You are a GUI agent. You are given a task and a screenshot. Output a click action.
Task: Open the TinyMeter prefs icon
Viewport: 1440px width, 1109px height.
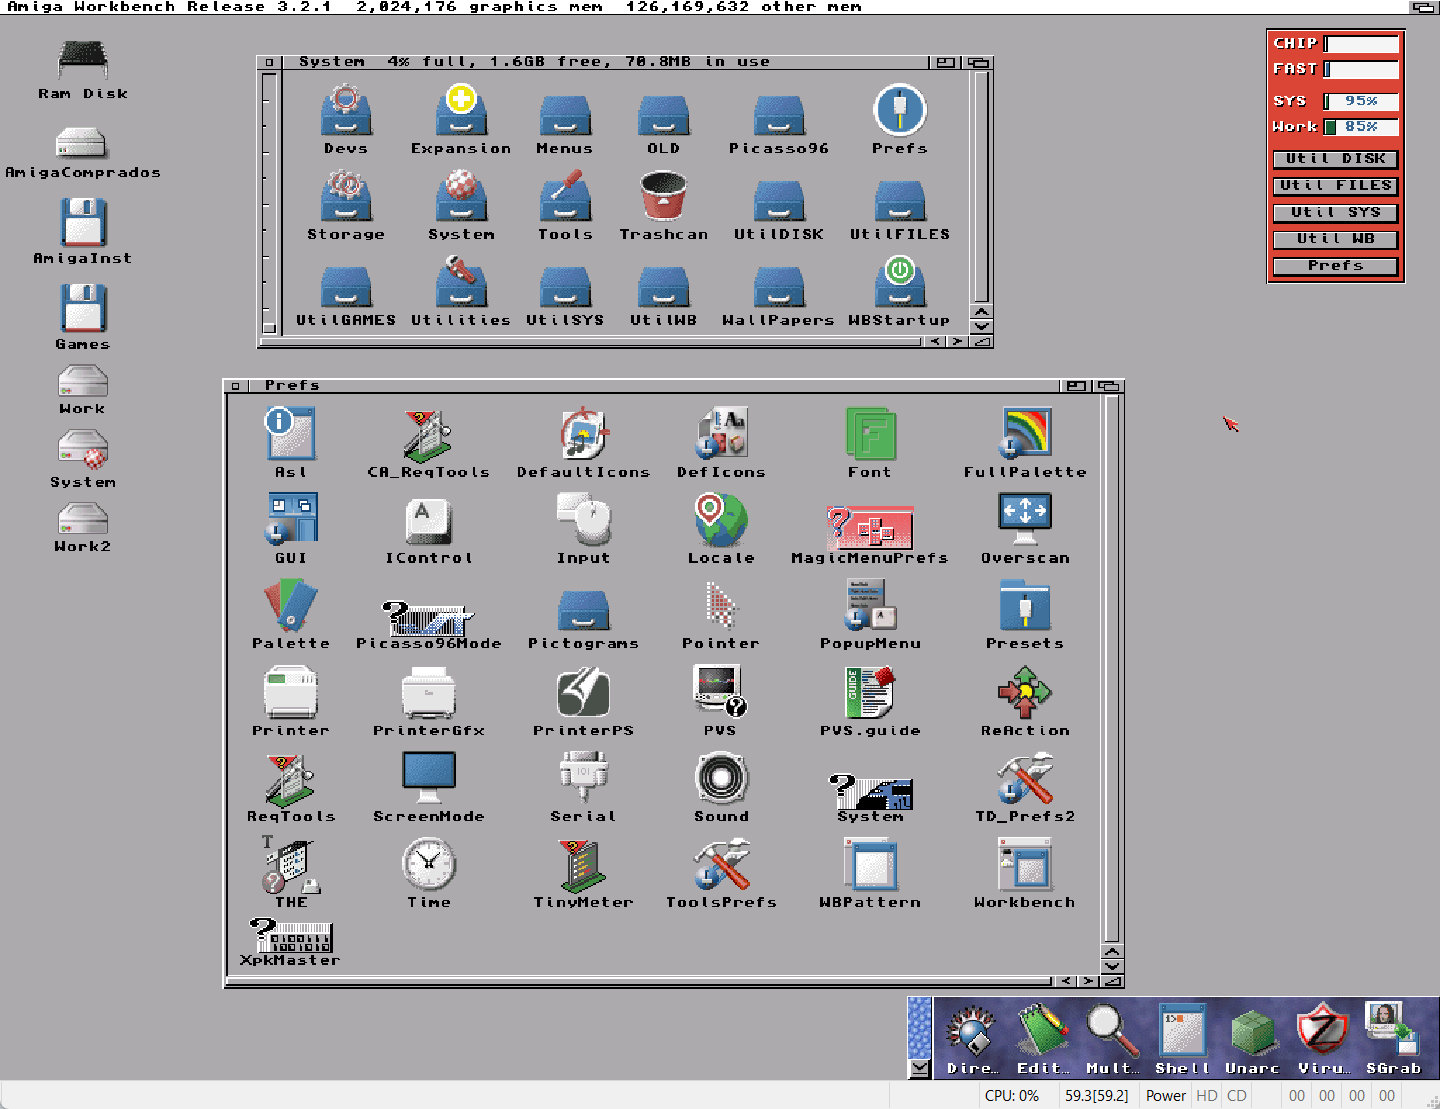[x=584, y=864]
